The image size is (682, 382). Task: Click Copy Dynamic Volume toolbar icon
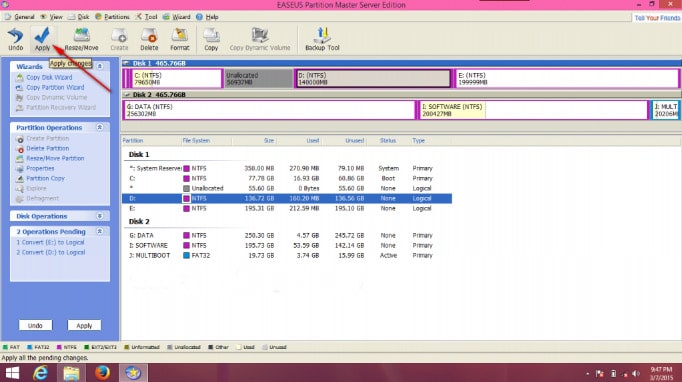[x=260, y=39]
